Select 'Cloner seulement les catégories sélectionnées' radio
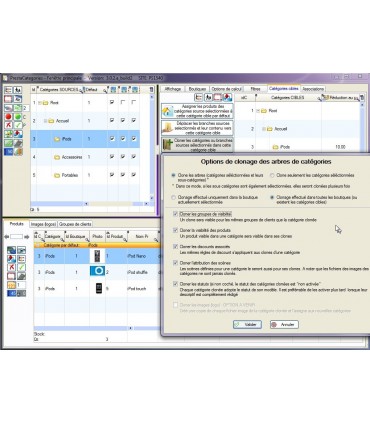The image size is (370, 423). click(x=272, y=175)
